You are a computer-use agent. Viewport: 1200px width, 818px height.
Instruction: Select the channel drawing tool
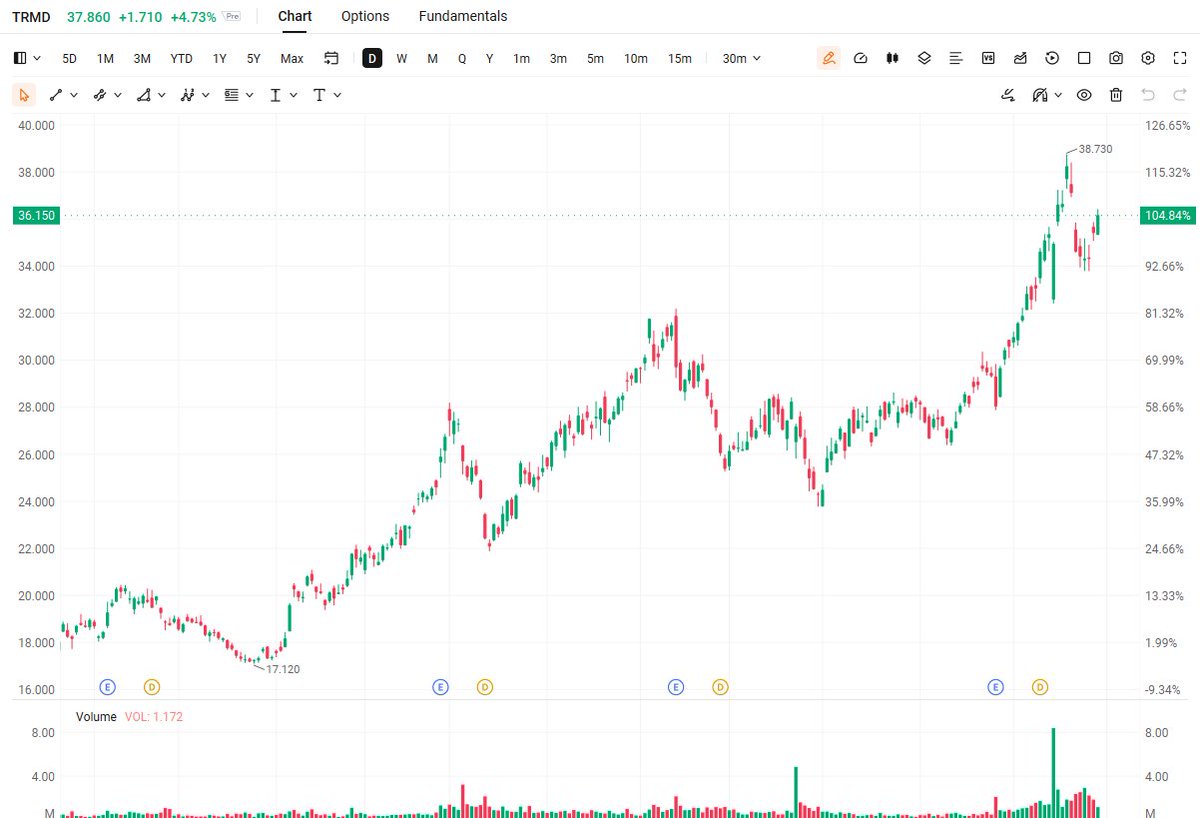click(100, 95)
